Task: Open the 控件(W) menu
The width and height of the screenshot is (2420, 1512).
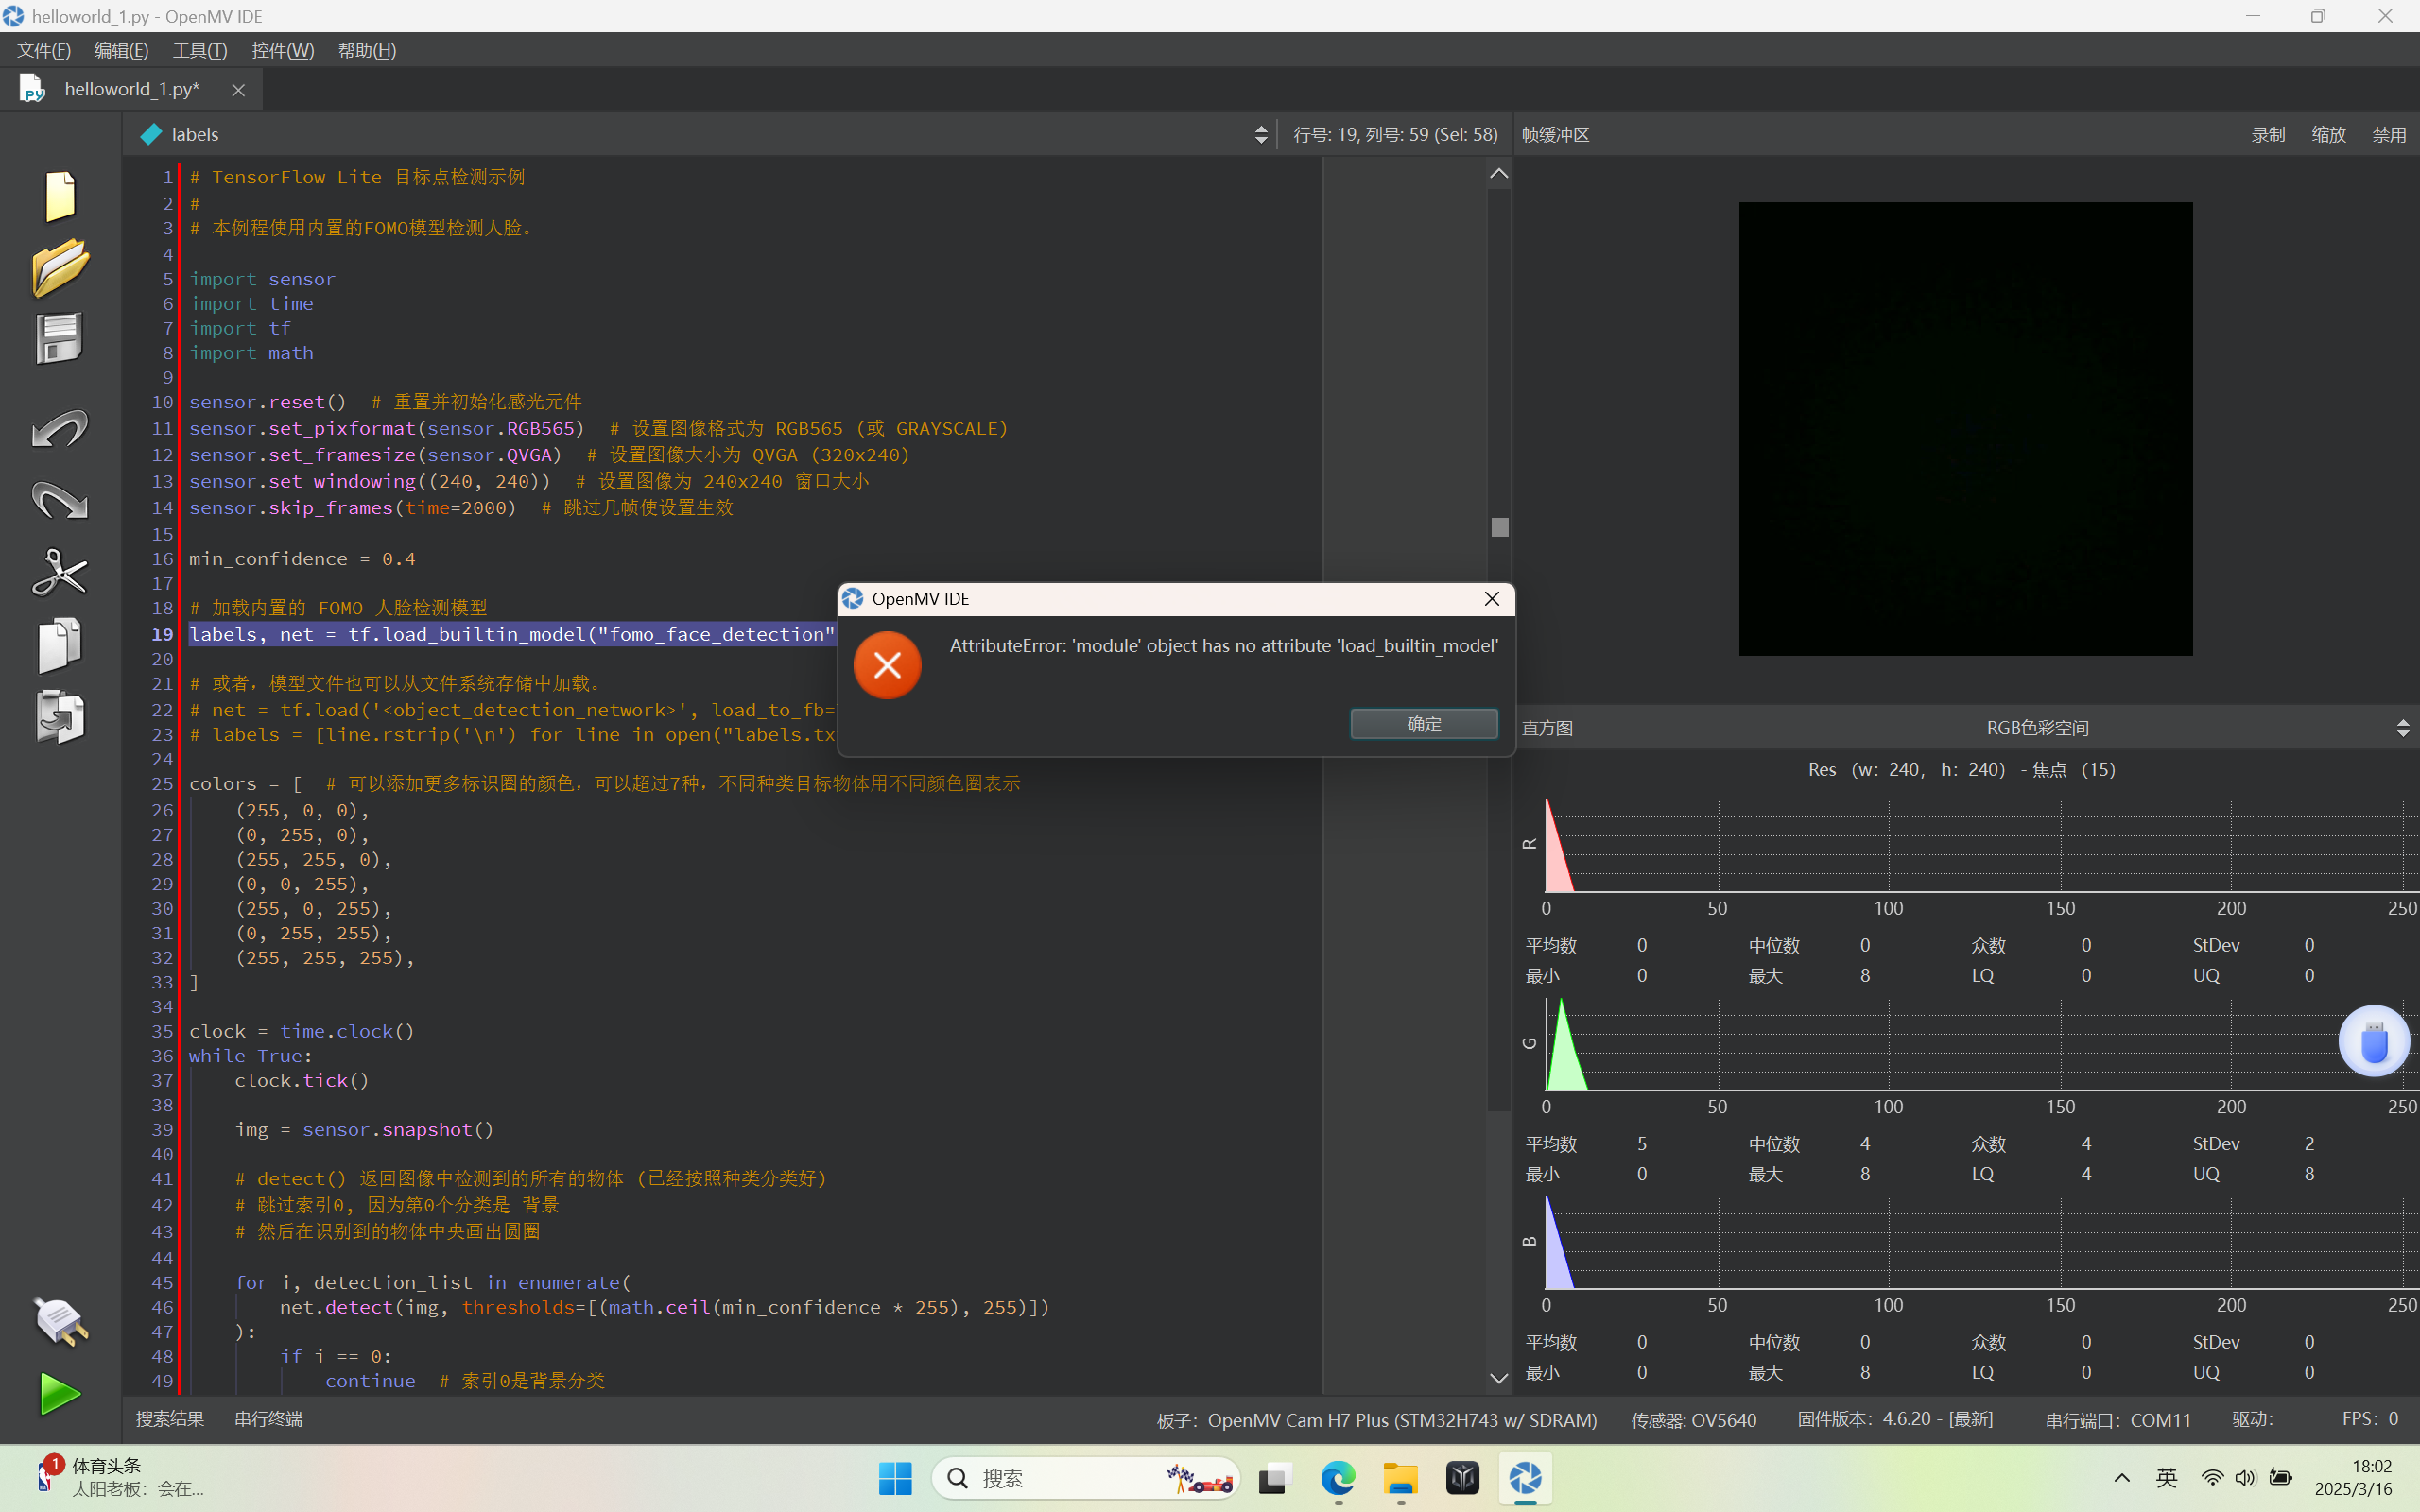Action: click(283, 50)
